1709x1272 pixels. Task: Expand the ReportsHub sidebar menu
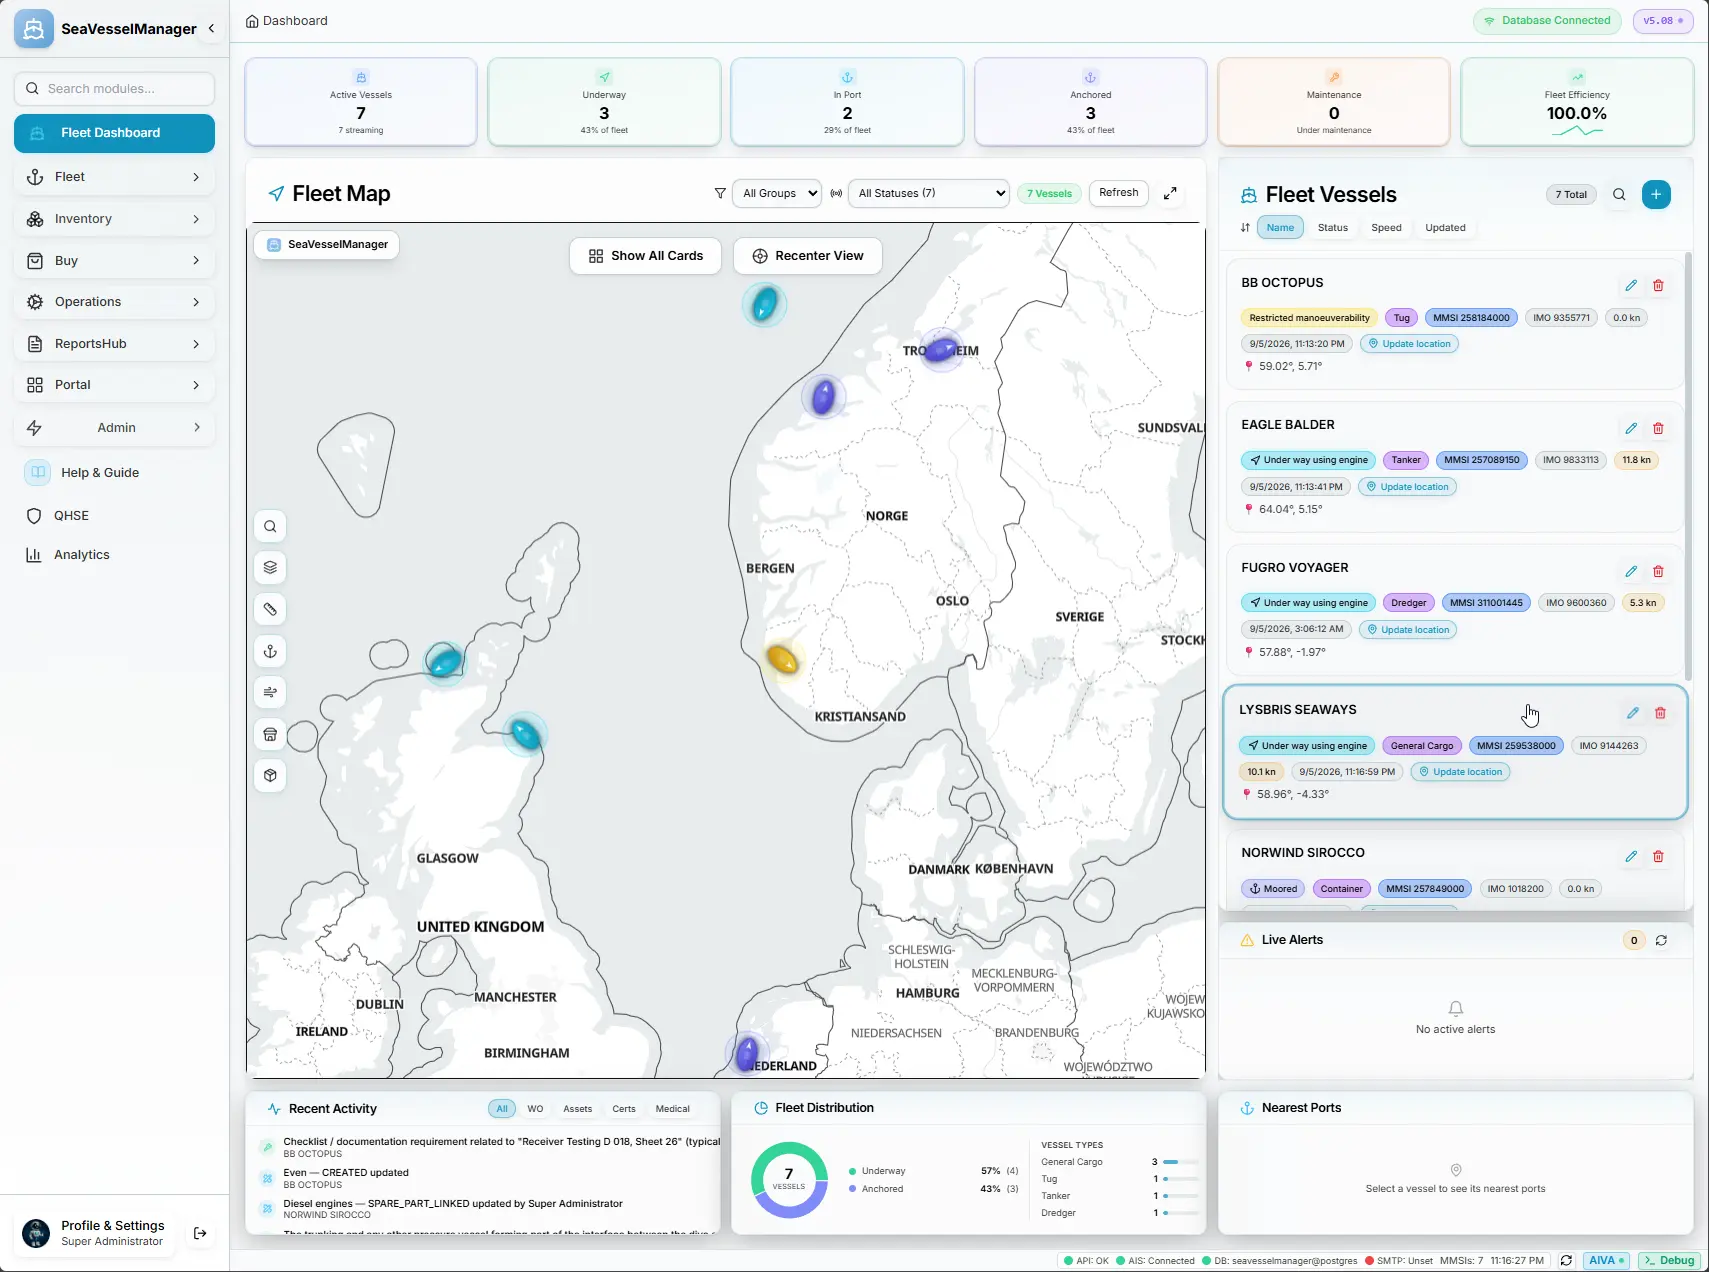tap(114, 344)
